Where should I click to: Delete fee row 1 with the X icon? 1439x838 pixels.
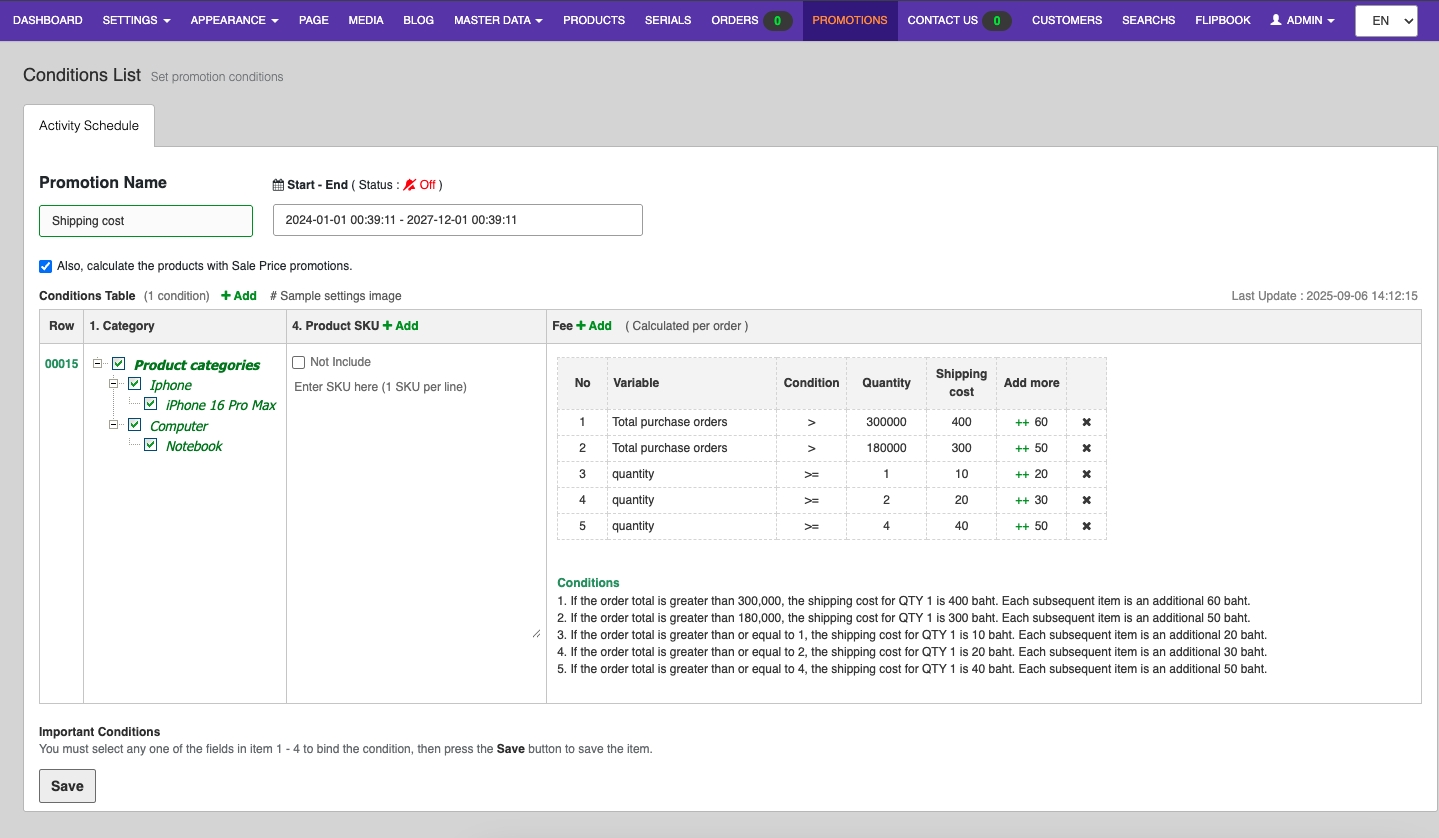(x=1086, y=422)
